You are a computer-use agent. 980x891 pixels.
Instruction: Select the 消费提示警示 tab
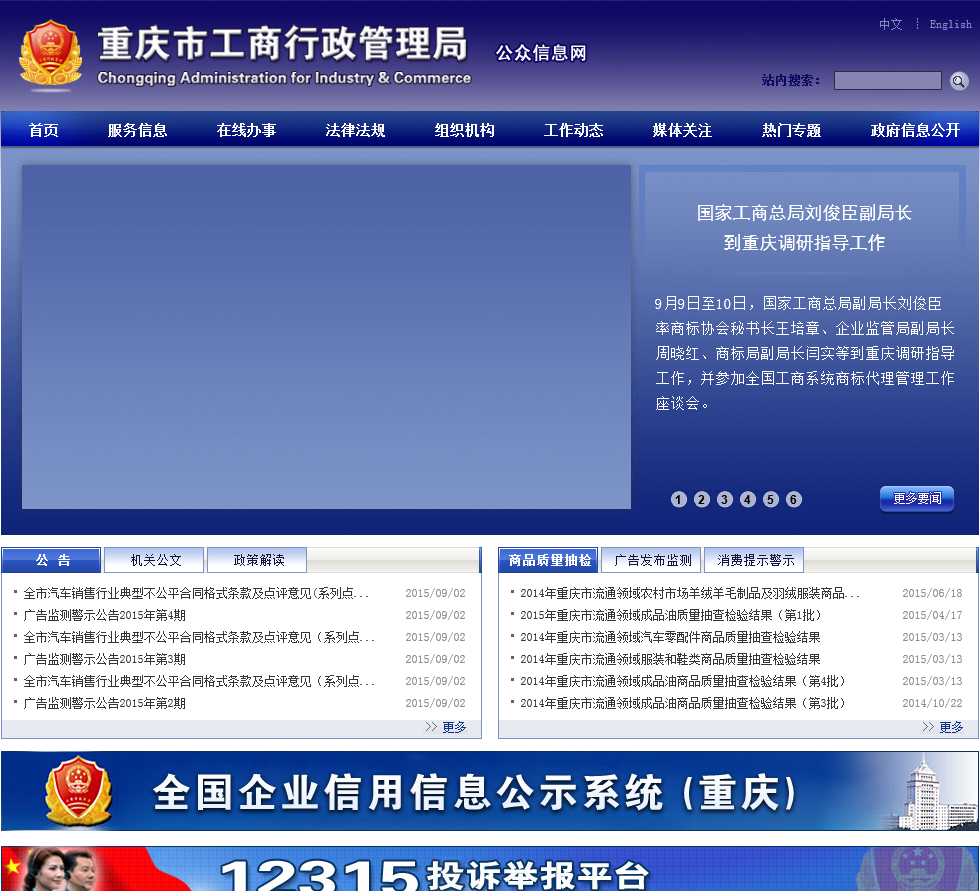755,560
